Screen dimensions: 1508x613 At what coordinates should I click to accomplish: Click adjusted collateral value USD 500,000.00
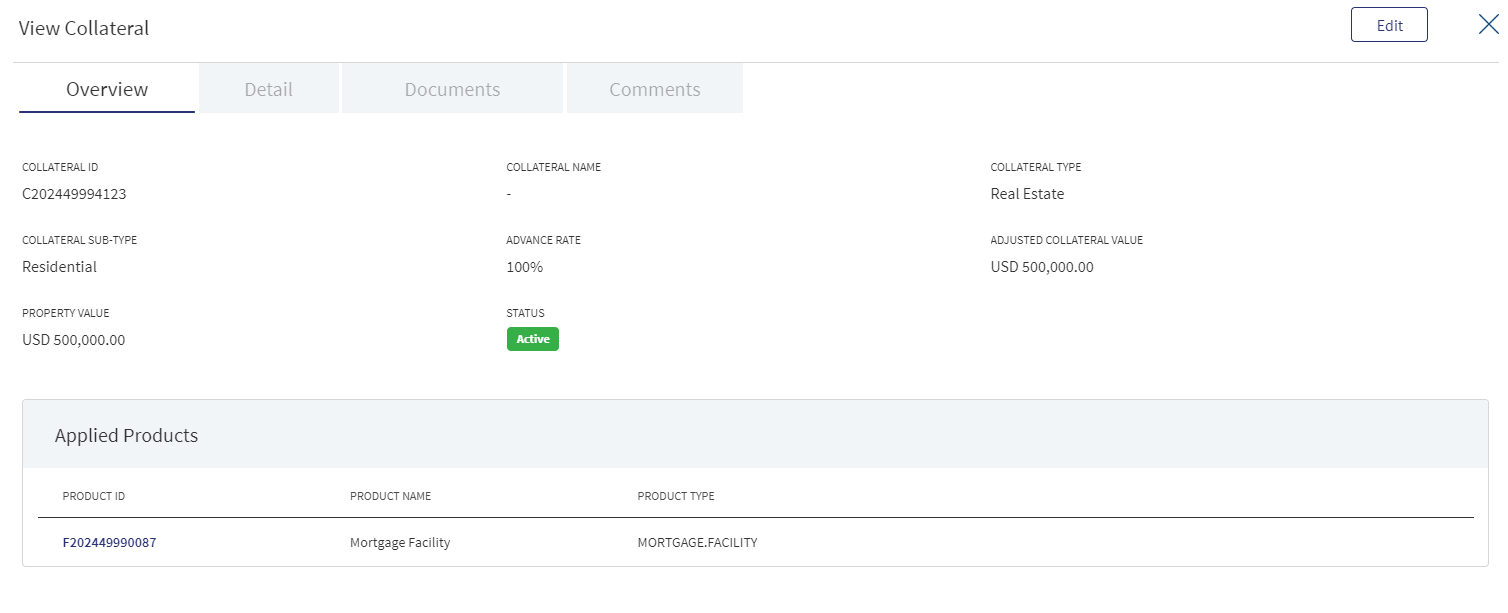(x=1042, y=267)
